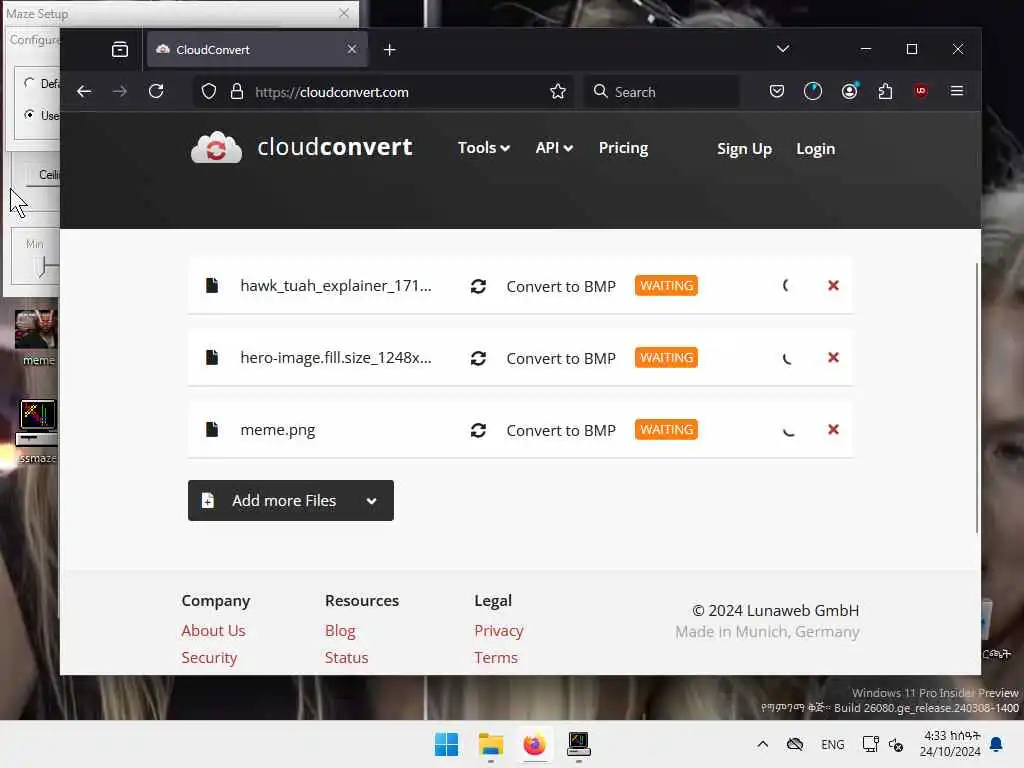Image resolution: width=1024 pixels, height=768 pixels.
Task: Open the extensions puzzle icon
Action: coord(885,91)
